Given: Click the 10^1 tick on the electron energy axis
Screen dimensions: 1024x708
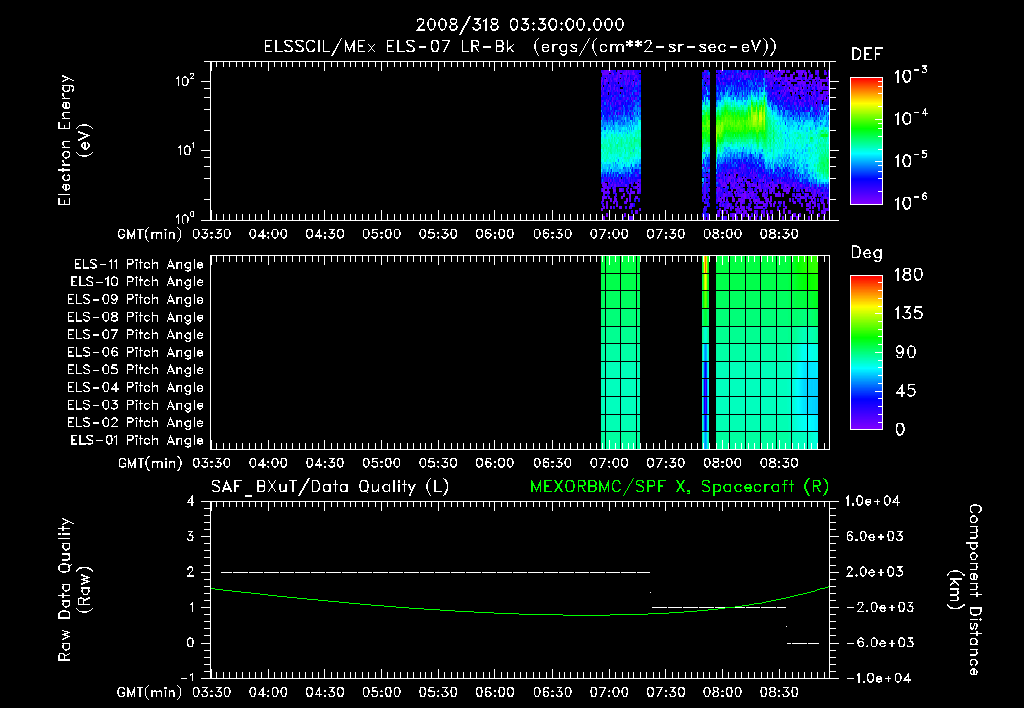Looking at the screenshot, I should 185,150.
